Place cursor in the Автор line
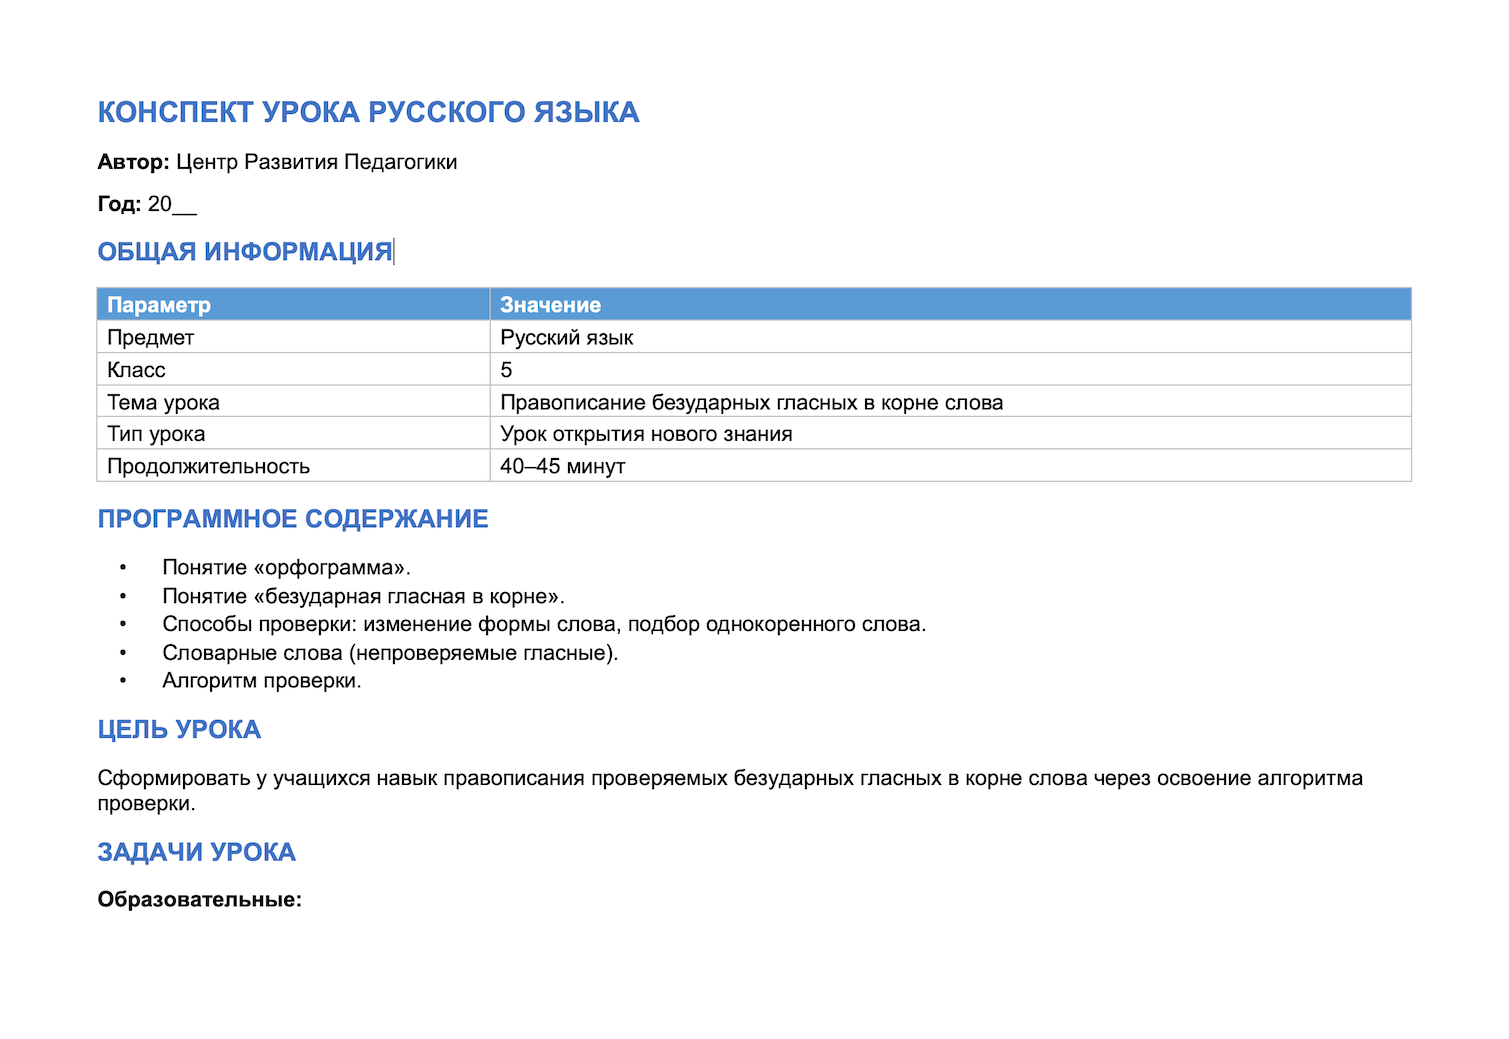Image resolution: width=1509 pixels, height=1039 pixels. pyautogui.click(x=277, y=162)
